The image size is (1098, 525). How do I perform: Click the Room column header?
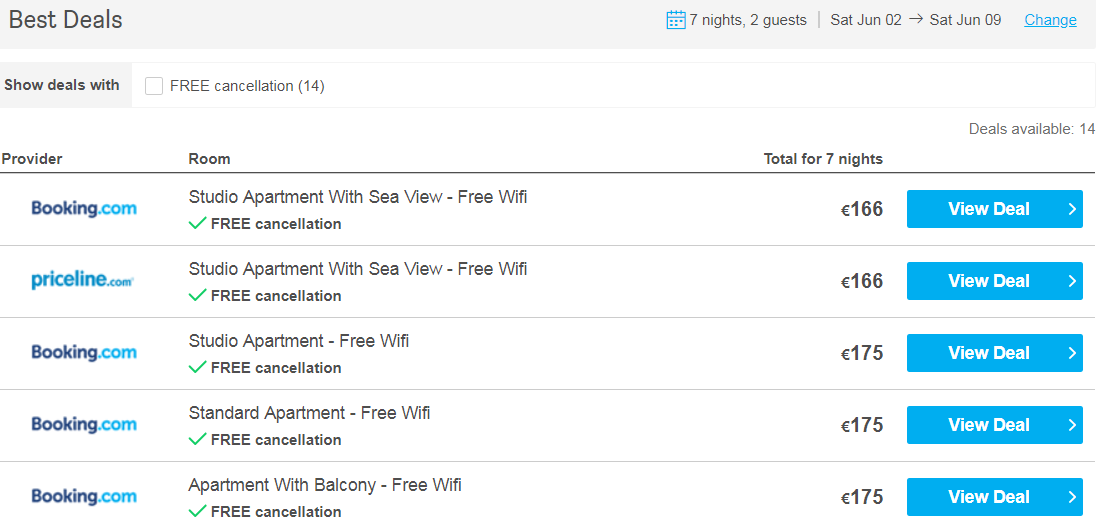pyautogui.click(x=209, y=159)
